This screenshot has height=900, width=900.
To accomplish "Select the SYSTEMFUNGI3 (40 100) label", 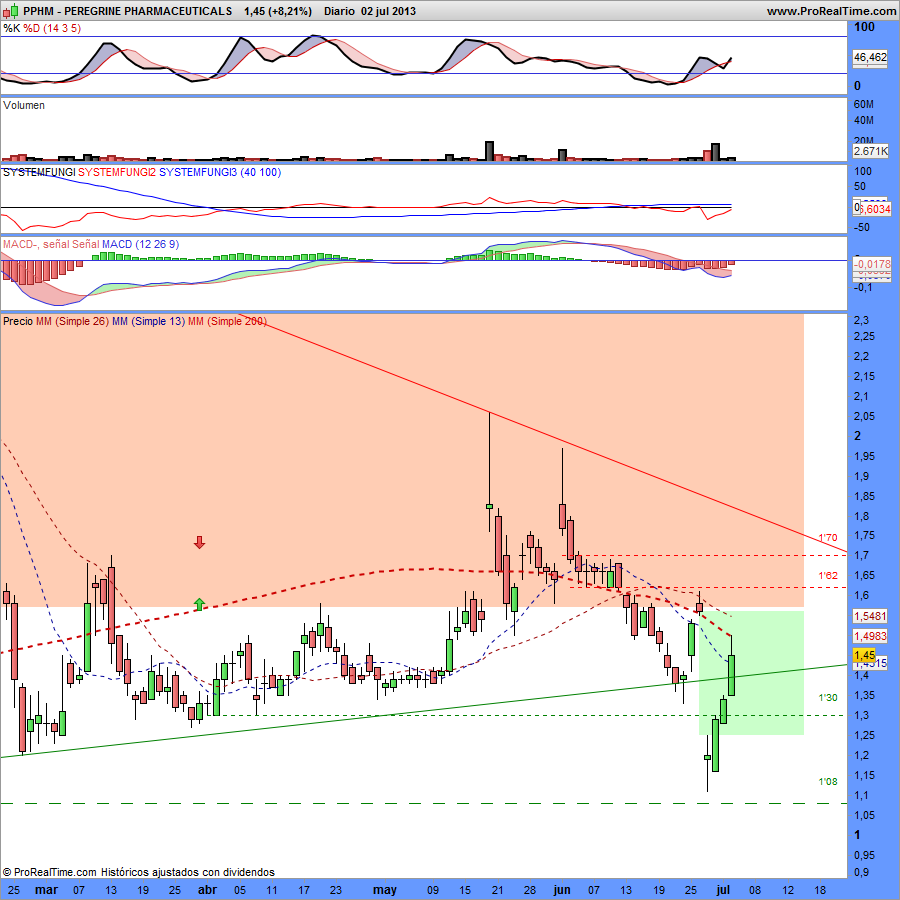I will pos(220,172).
